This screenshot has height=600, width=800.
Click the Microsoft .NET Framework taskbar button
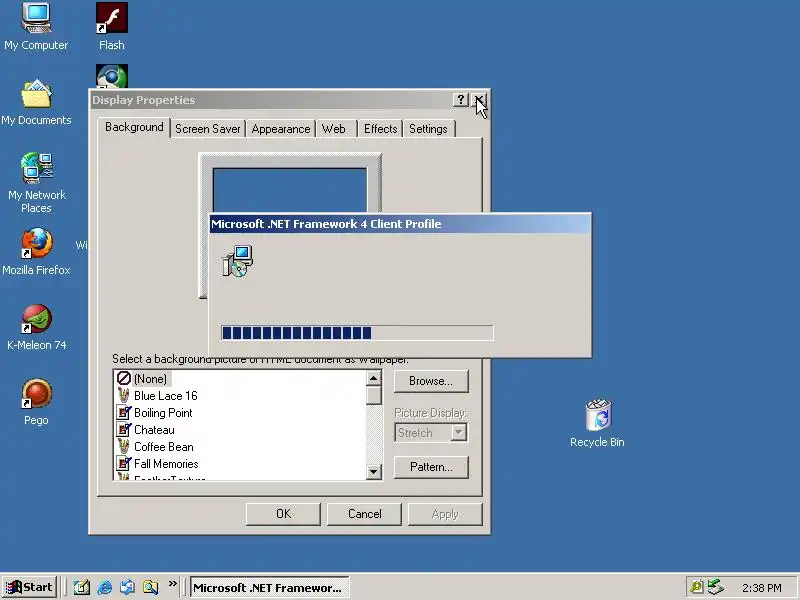(x=269, y=588)
